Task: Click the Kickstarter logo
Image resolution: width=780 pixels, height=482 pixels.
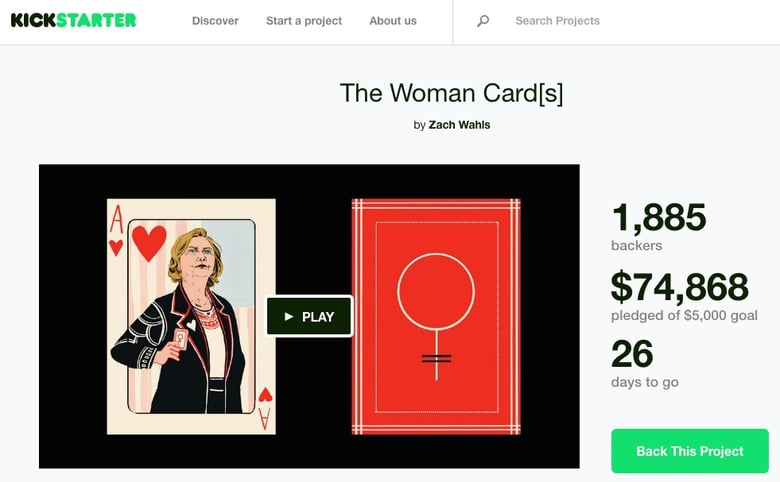Action: [x=73, y=20]
